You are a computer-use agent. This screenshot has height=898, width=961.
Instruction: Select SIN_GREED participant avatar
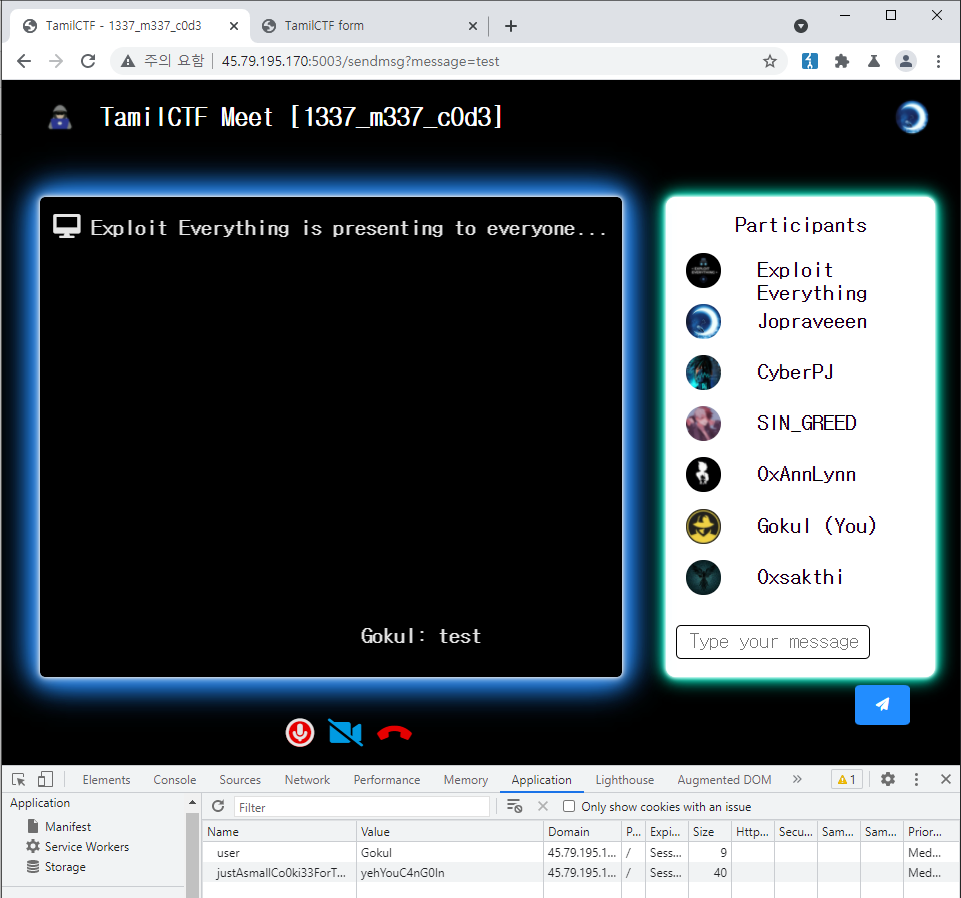click(703, 423)
